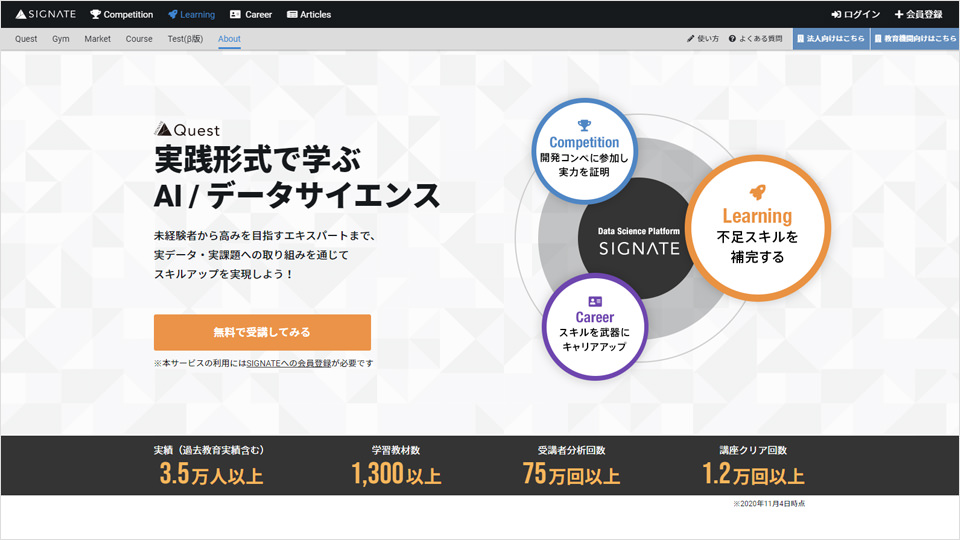Click the ログイン login link
The image size is (960, 540).
coord(856,14)
